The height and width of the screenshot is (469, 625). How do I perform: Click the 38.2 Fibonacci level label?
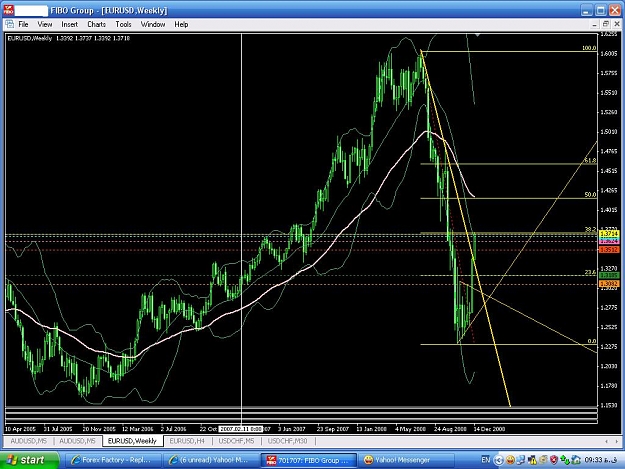(590, 230)
